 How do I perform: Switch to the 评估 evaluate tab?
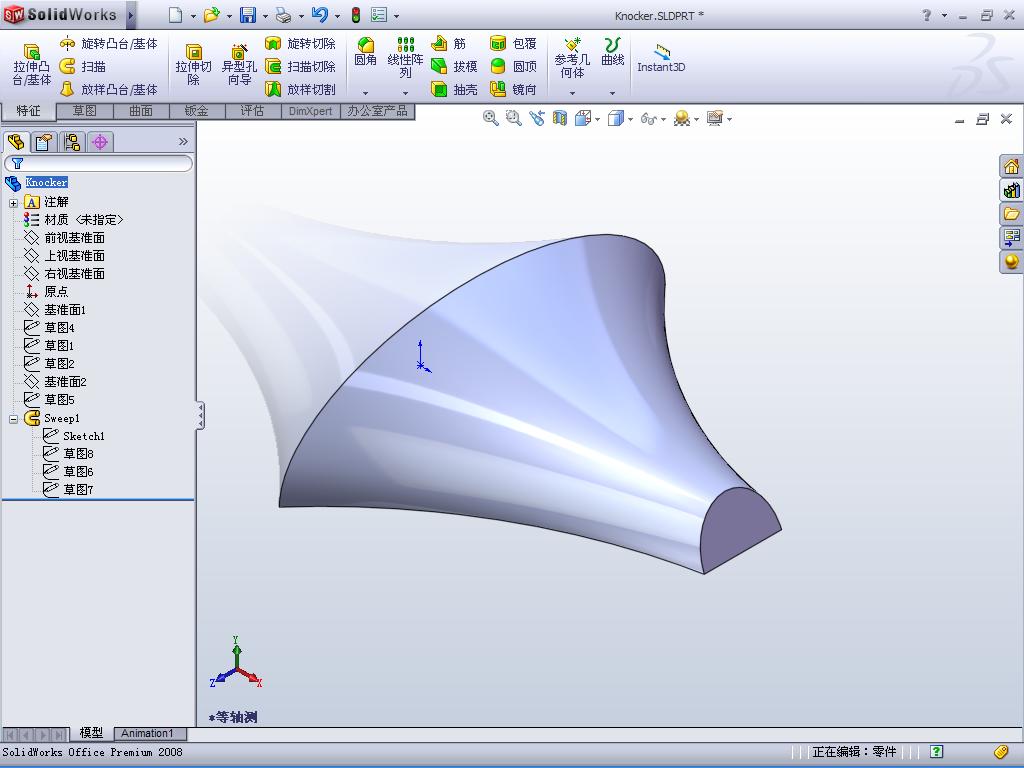(x=252, y=111)
